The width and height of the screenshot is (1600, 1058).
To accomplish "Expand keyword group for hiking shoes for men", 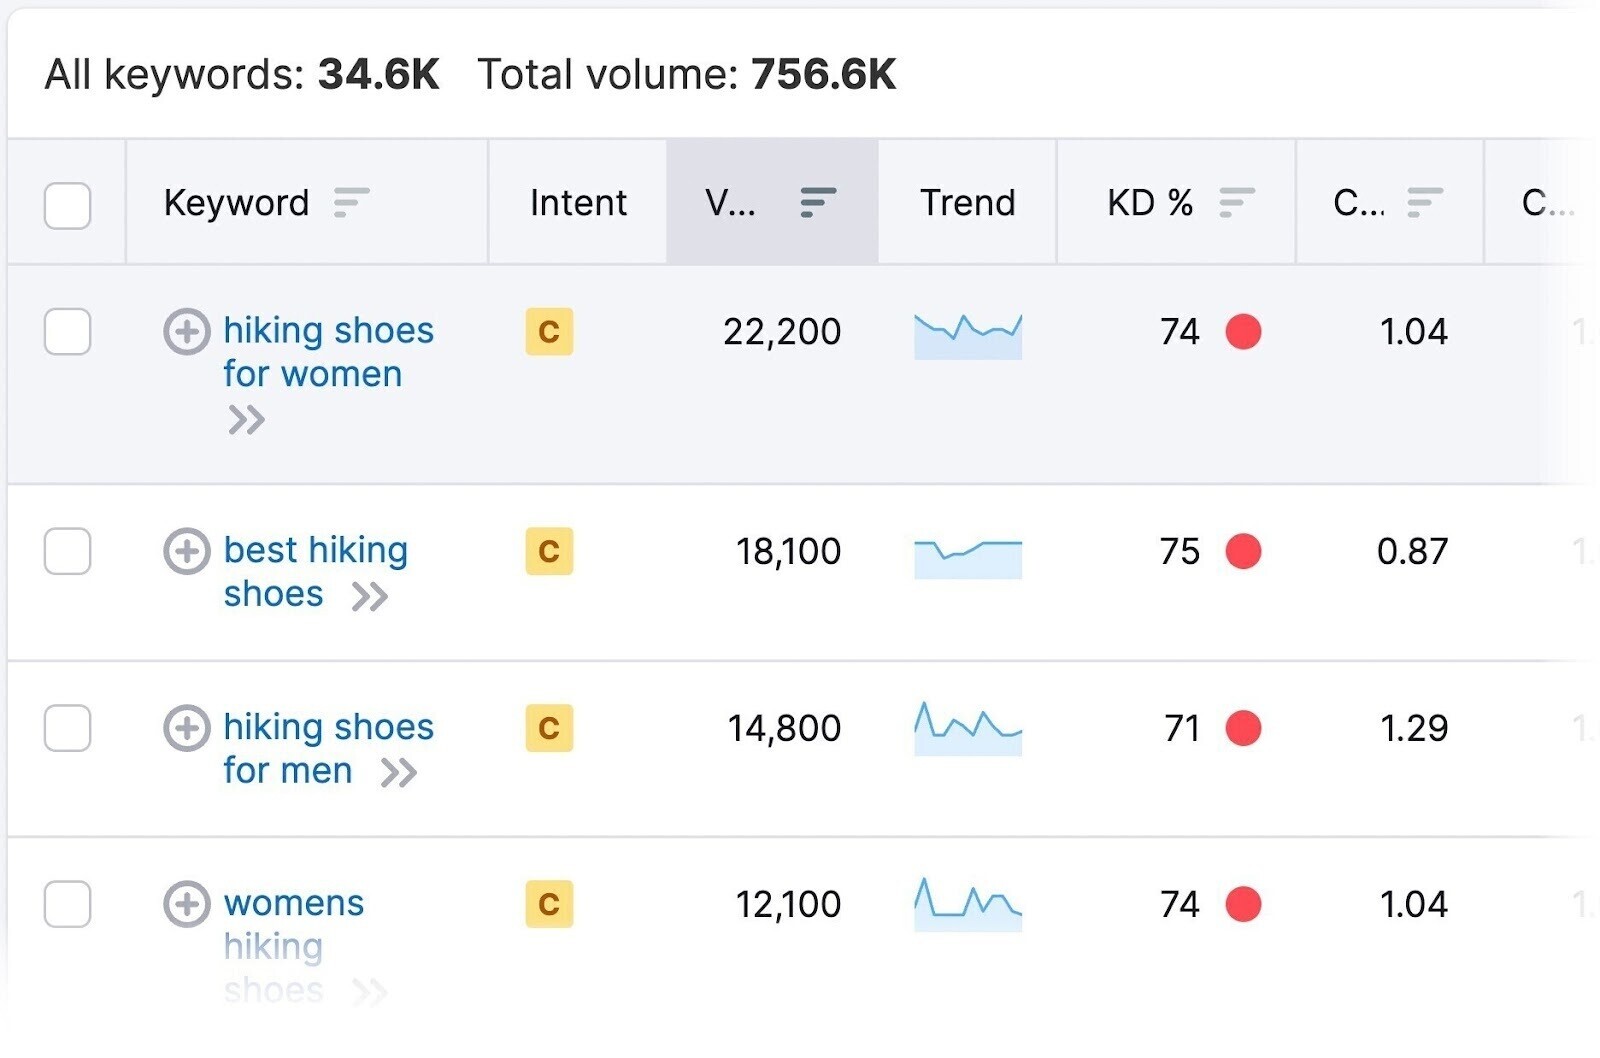I will pos(187,729).
